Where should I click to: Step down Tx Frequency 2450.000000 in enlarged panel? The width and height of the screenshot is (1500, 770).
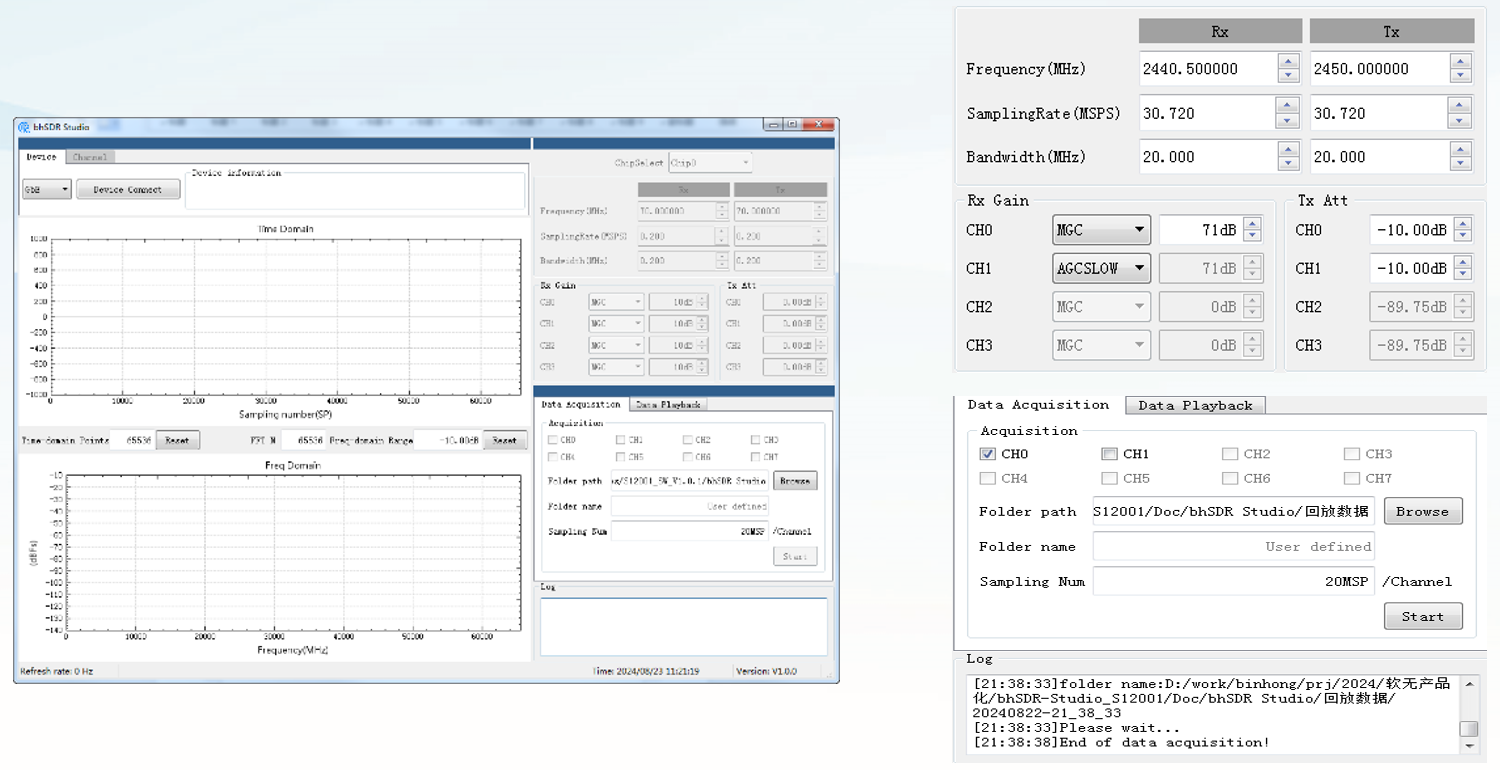[1461, 77]
